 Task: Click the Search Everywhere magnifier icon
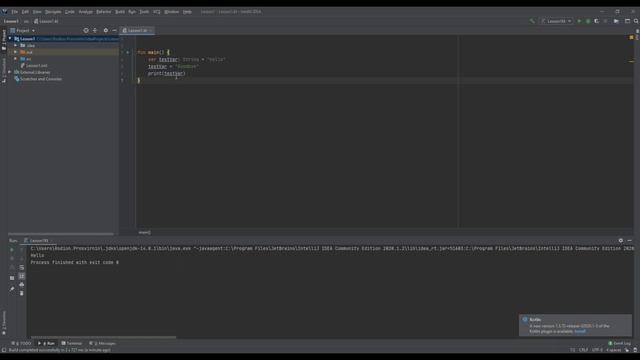[x=636, y=21]
